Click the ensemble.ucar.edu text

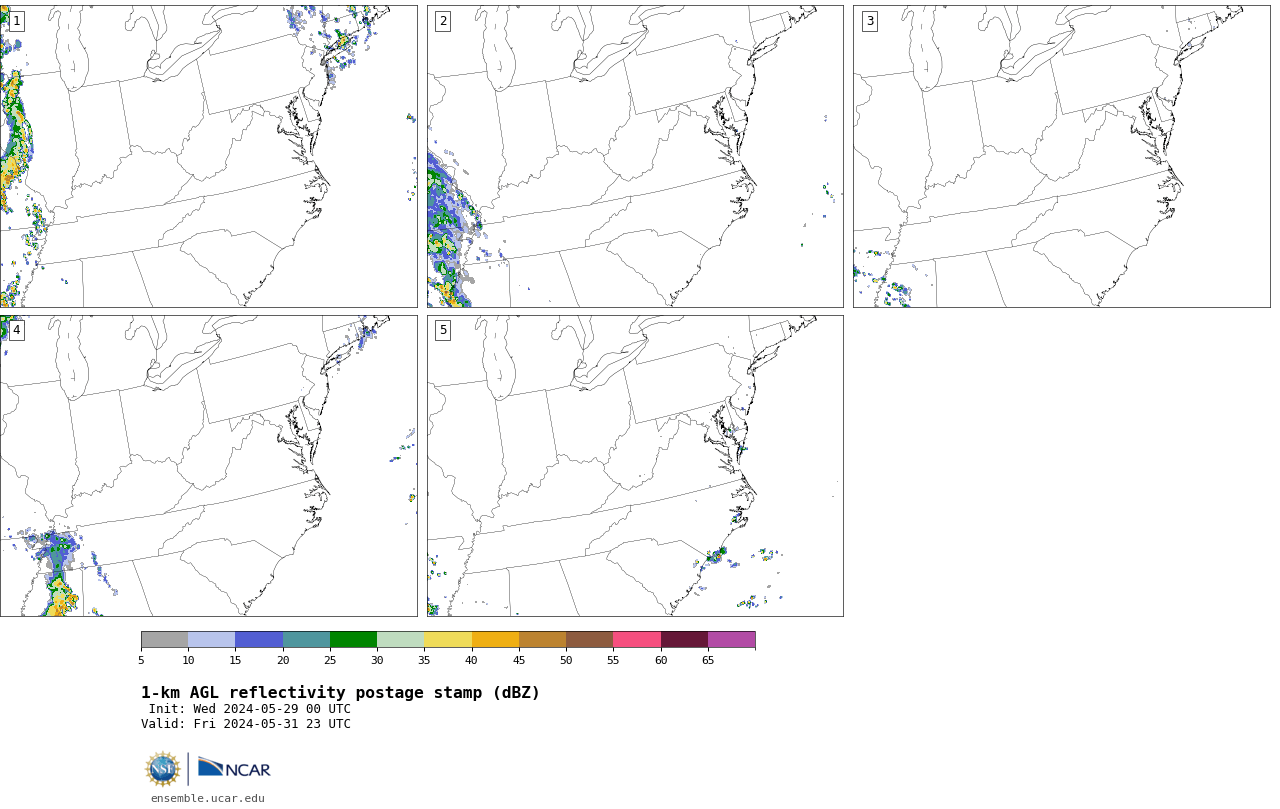[x=208, y=798]
